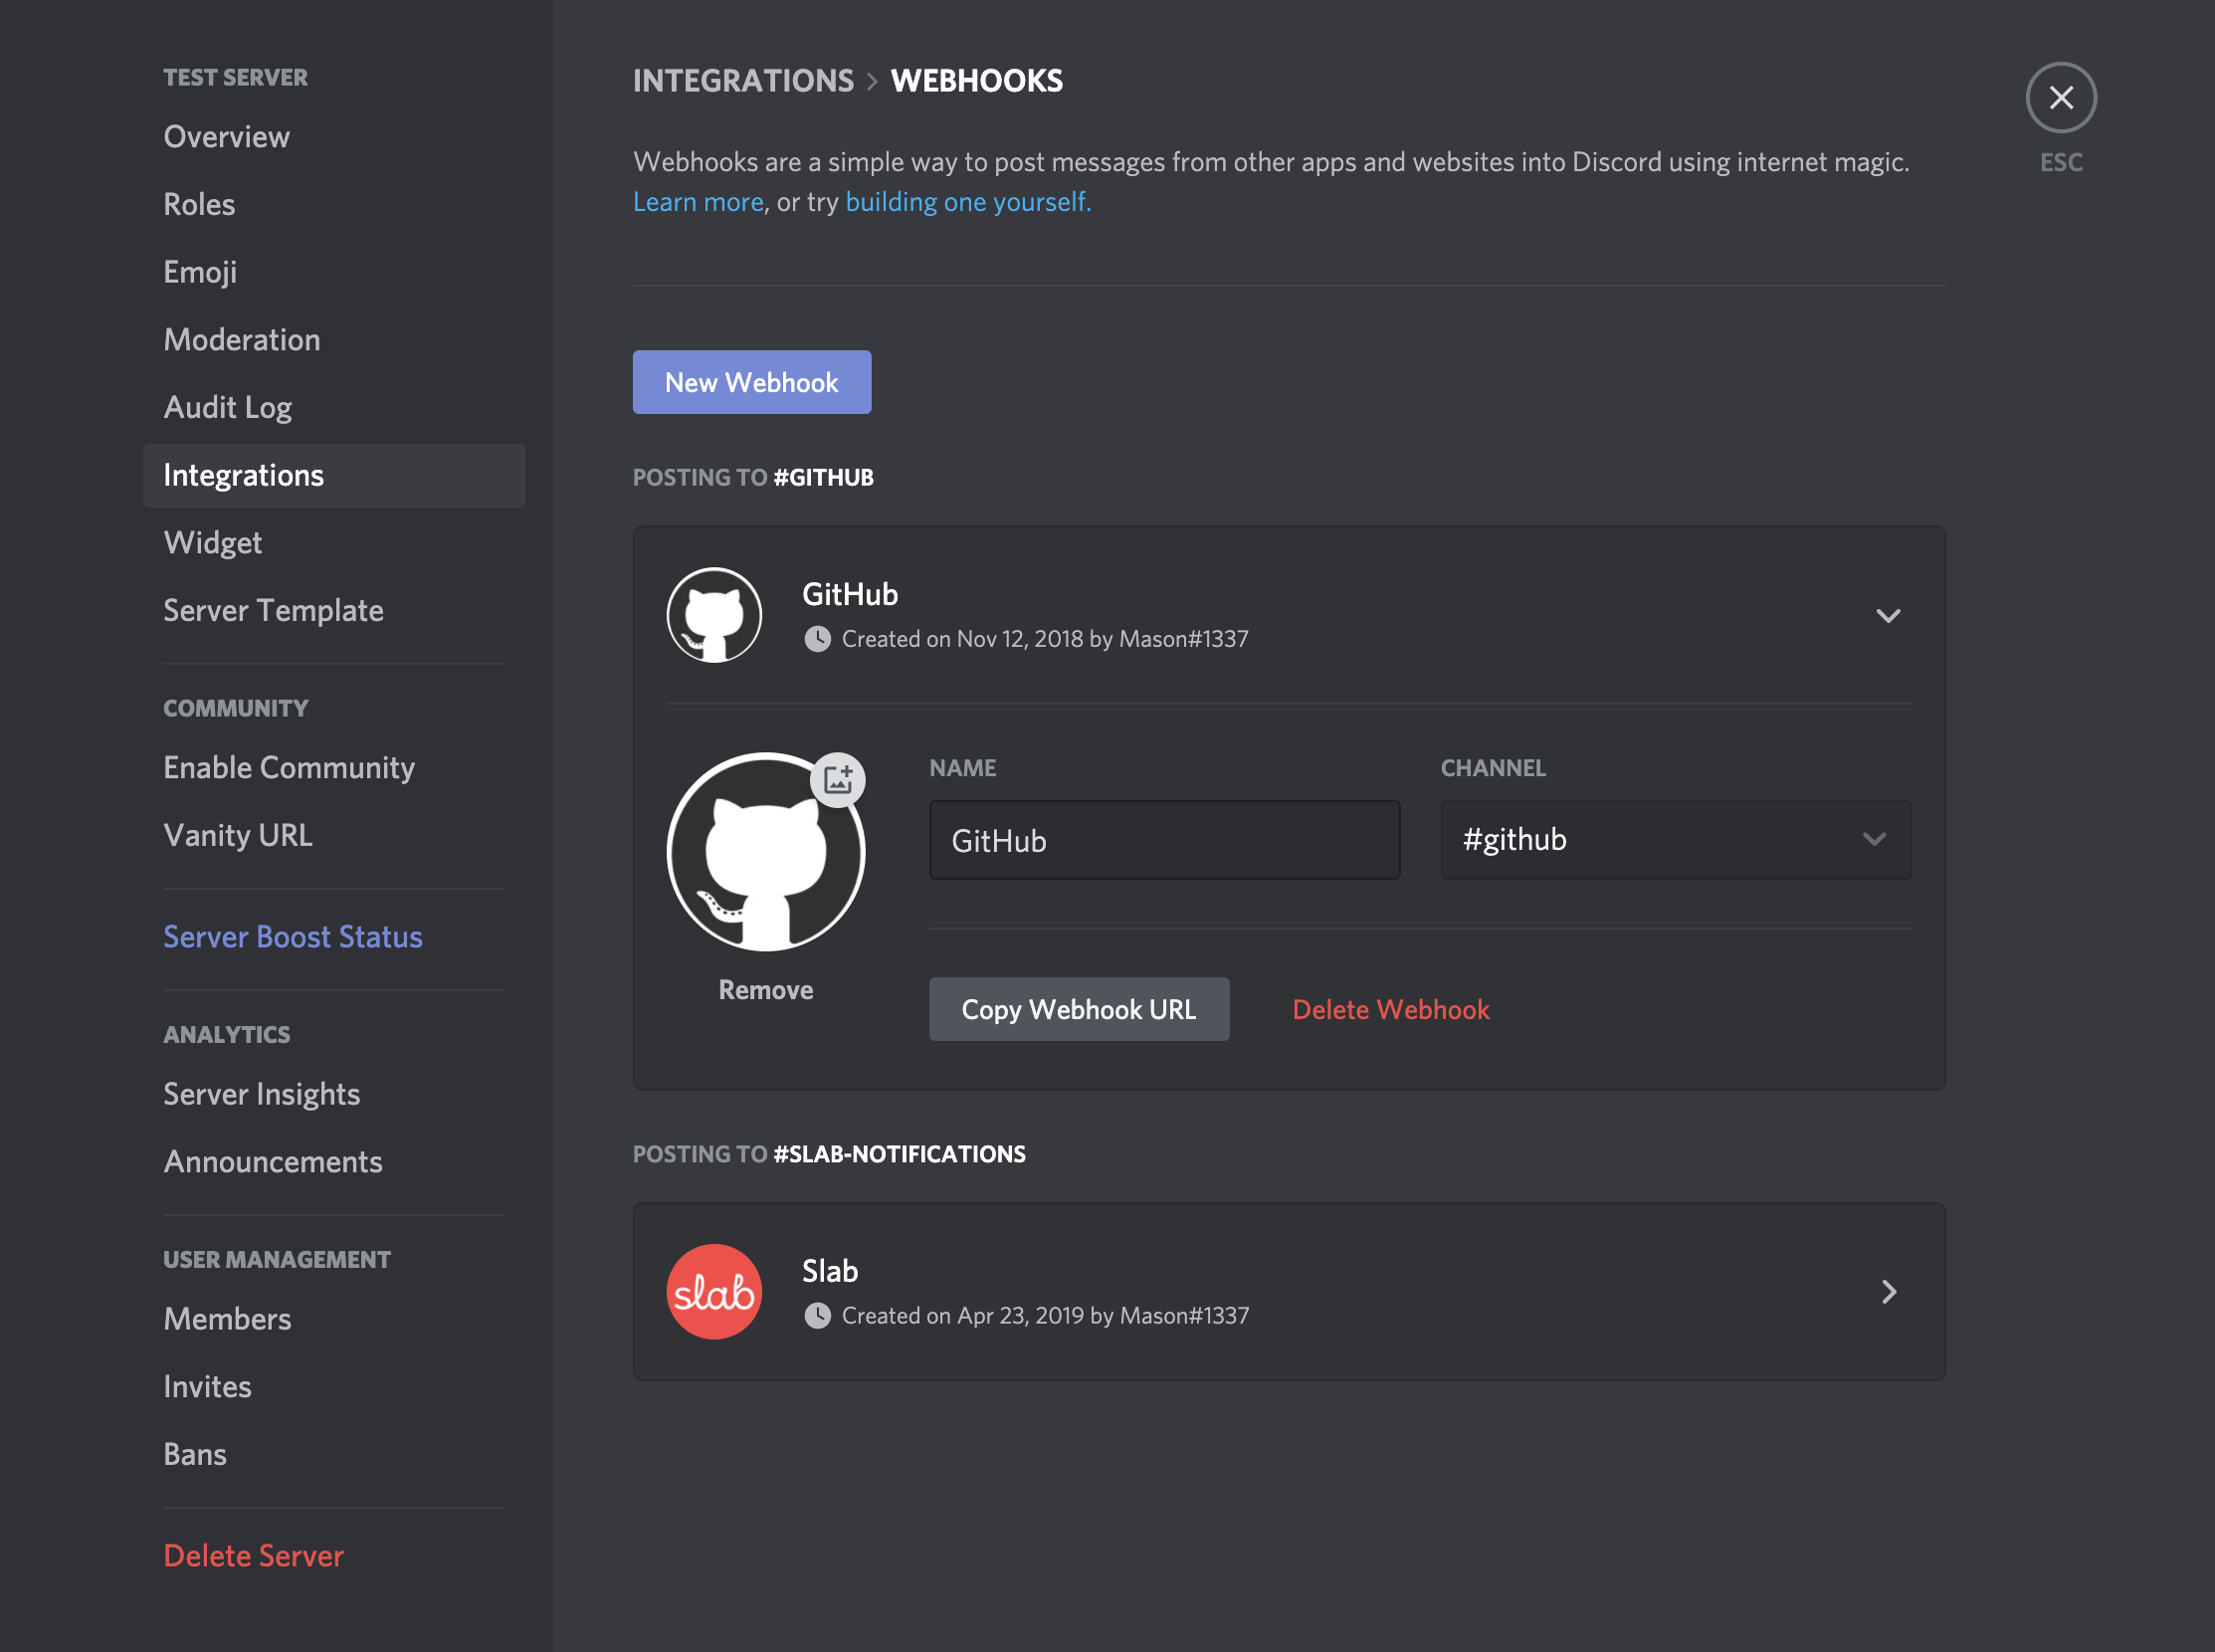The width and height of the screenshot is (2215, 1652).
Task: Click the building one yourself link
Action: click(x=964, y=200)
